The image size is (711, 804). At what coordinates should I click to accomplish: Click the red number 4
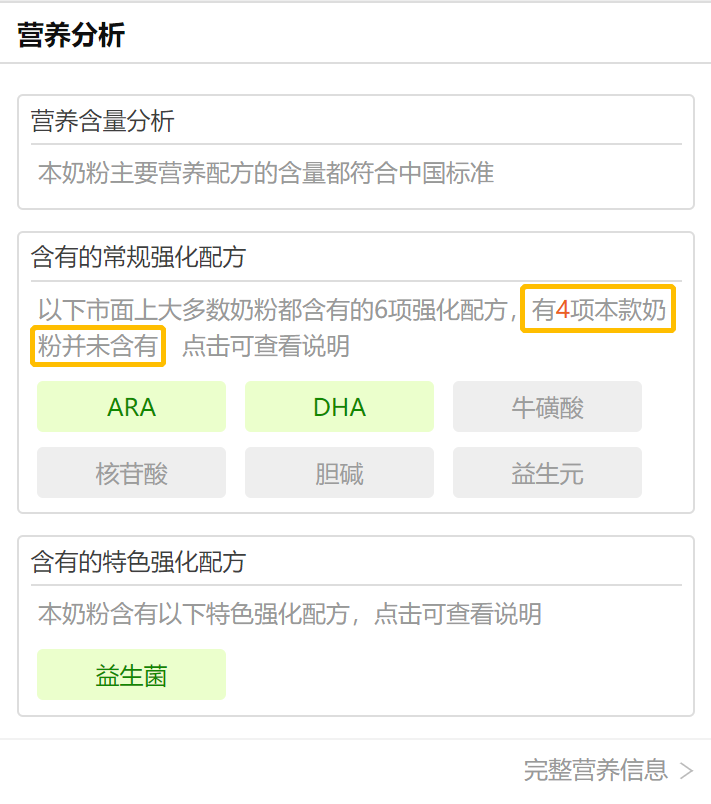tap(562, 310)
